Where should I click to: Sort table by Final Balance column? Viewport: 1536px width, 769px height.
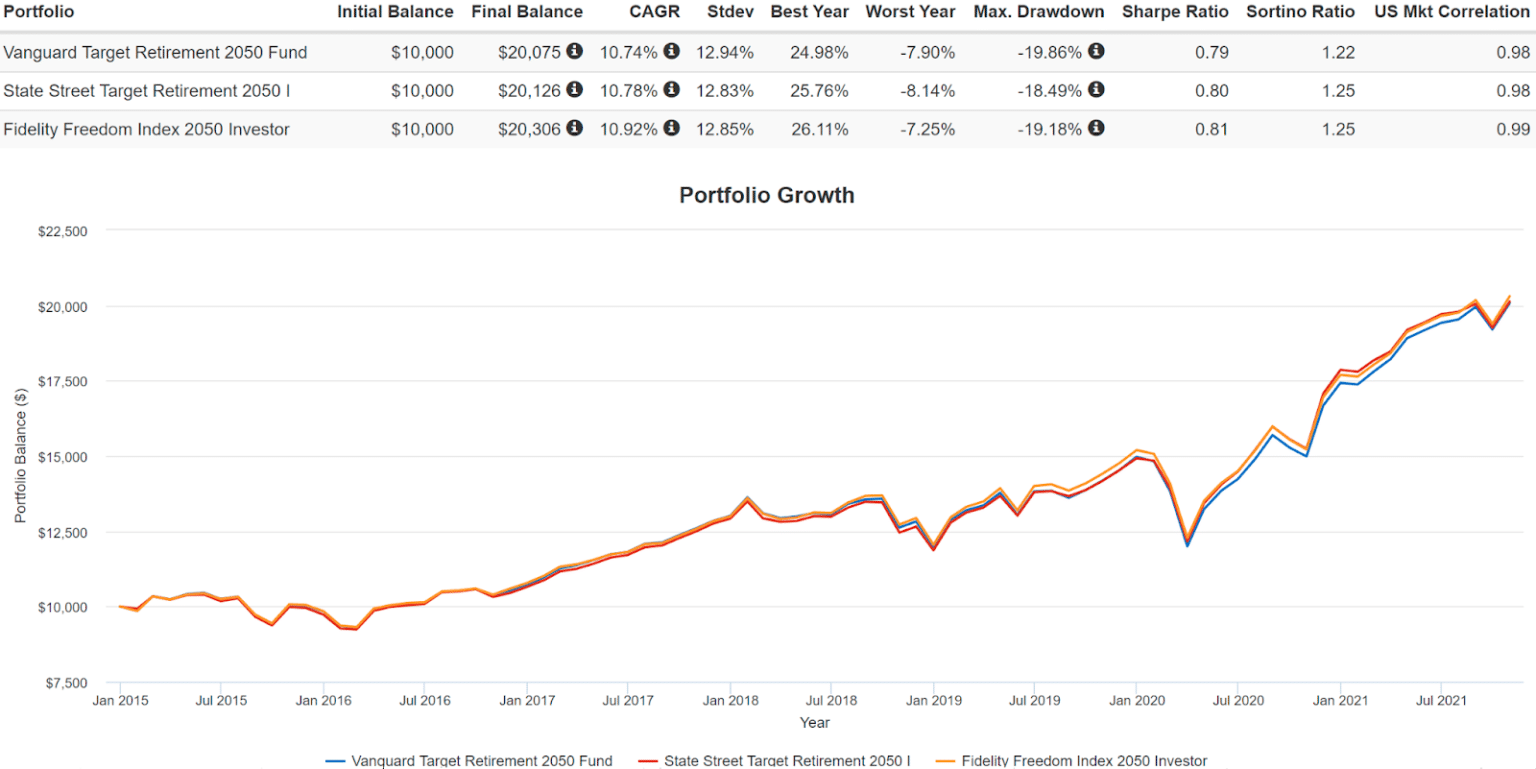click(528, 12)
